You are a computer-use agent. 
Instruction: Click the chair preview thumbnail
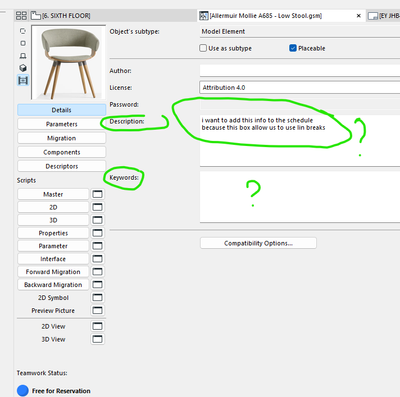coord(69,63)
